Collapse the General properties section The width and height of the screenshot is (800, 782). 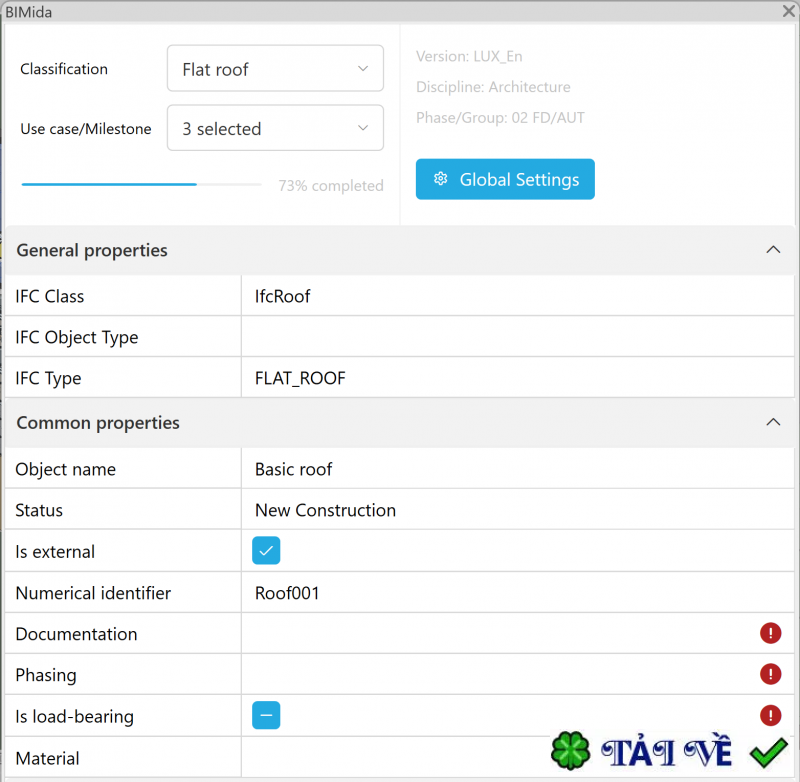tap(773, 250)
